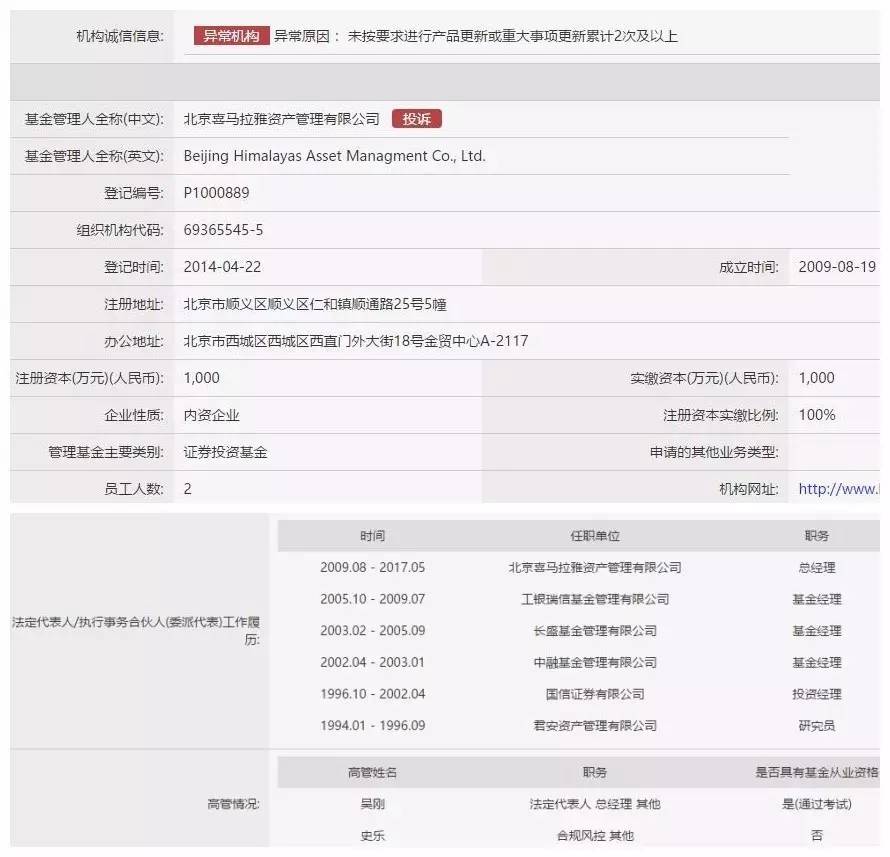Click qualification value 是(通过考试)

(x=817, y=804)
